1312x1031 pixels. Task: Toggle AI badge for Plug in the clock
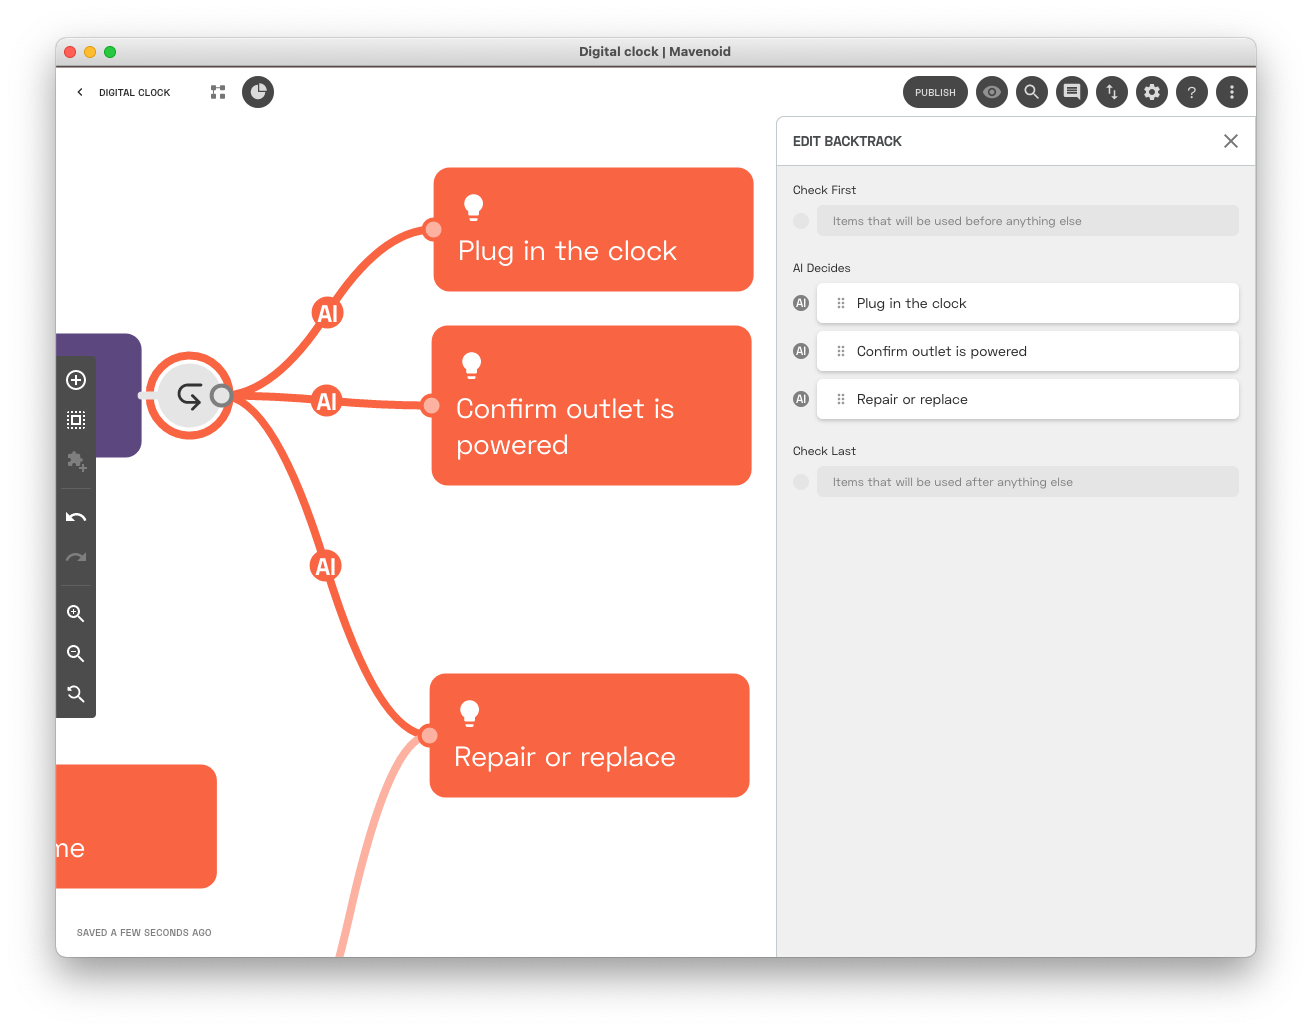pyautogui.click(x=801, y=303)
